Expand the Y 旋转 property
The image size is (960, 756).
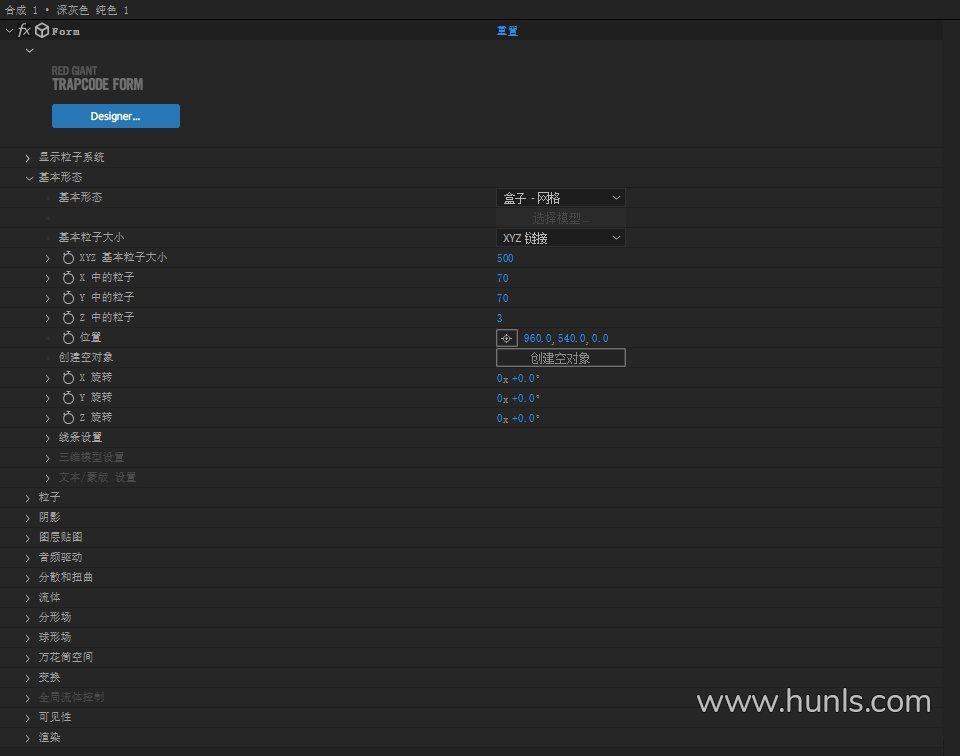pos(48,399)
